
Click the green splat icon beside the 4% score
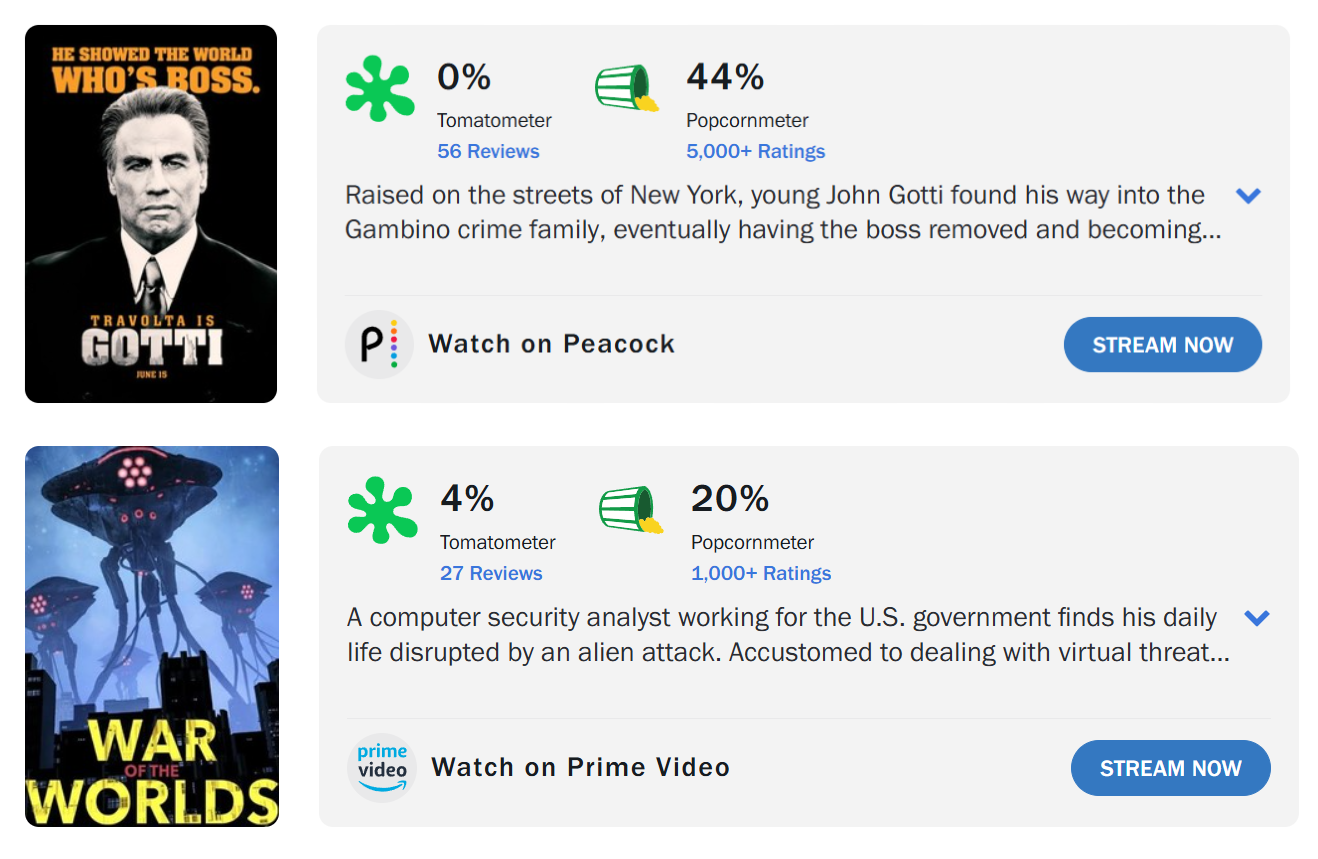tap(383, 511)
